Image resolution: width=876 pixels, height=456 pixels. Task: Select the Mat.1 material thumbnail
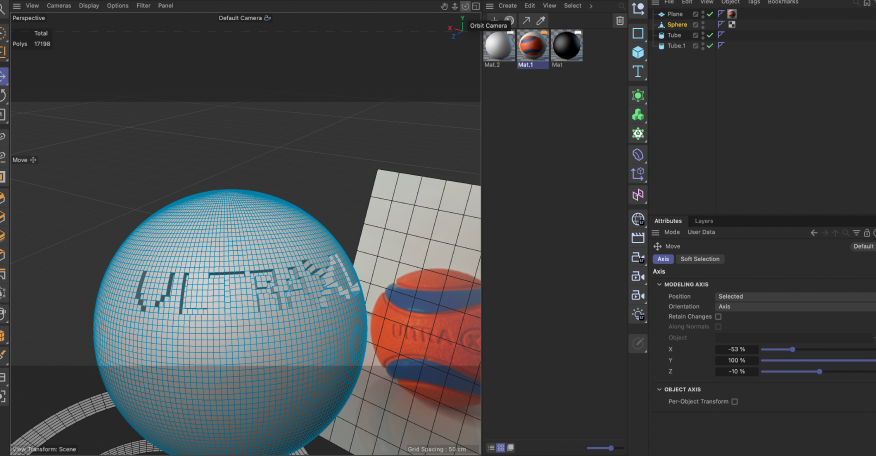pos(532,46)
